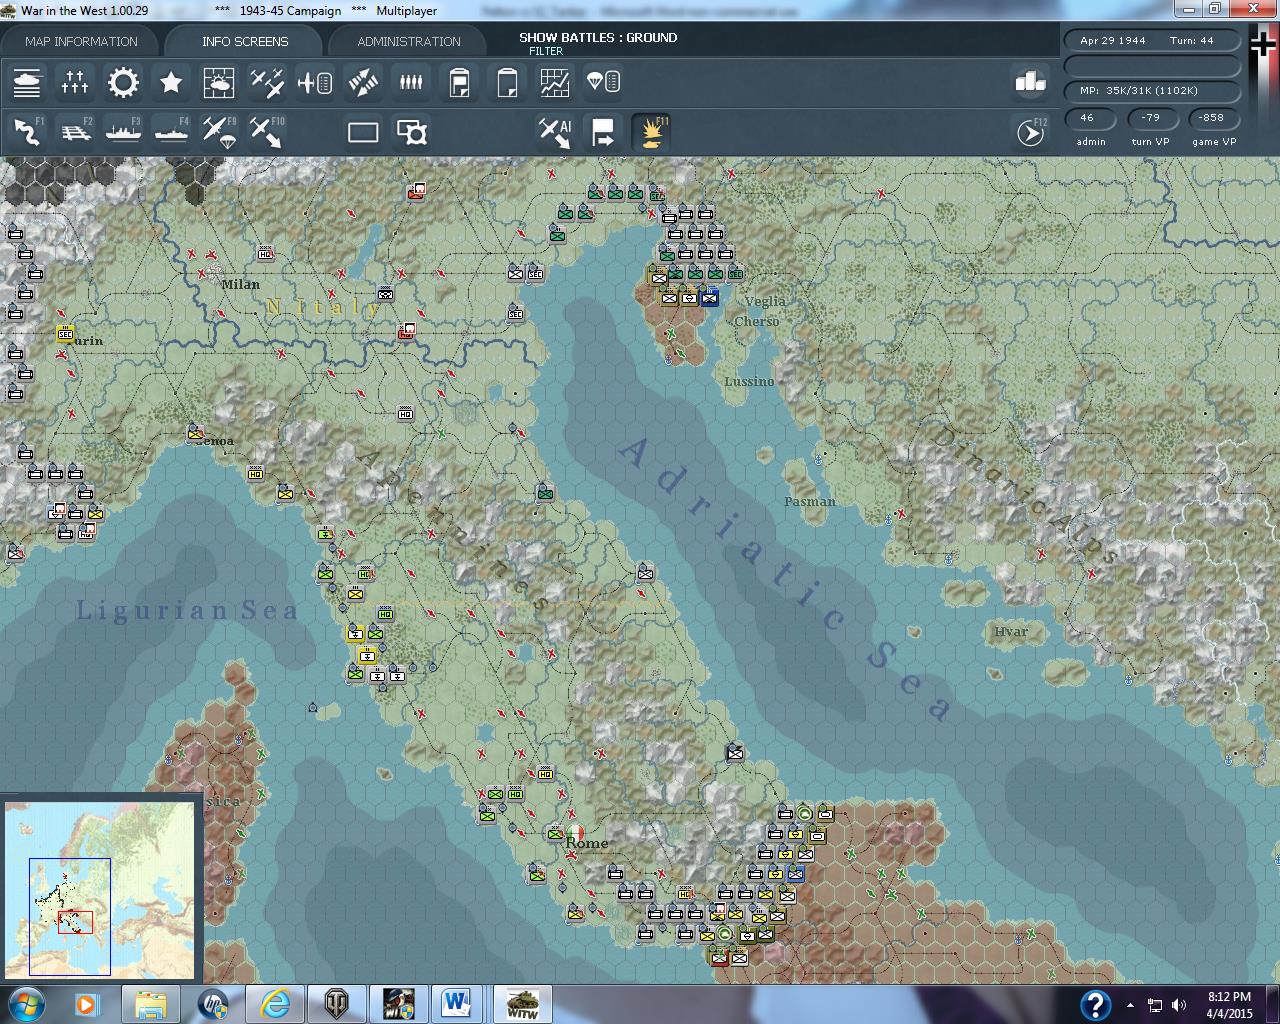The width and height of the screenshot is (1280, 1024).
Task: Open the Windows Start button
Action: click(x=27, y=1004)
